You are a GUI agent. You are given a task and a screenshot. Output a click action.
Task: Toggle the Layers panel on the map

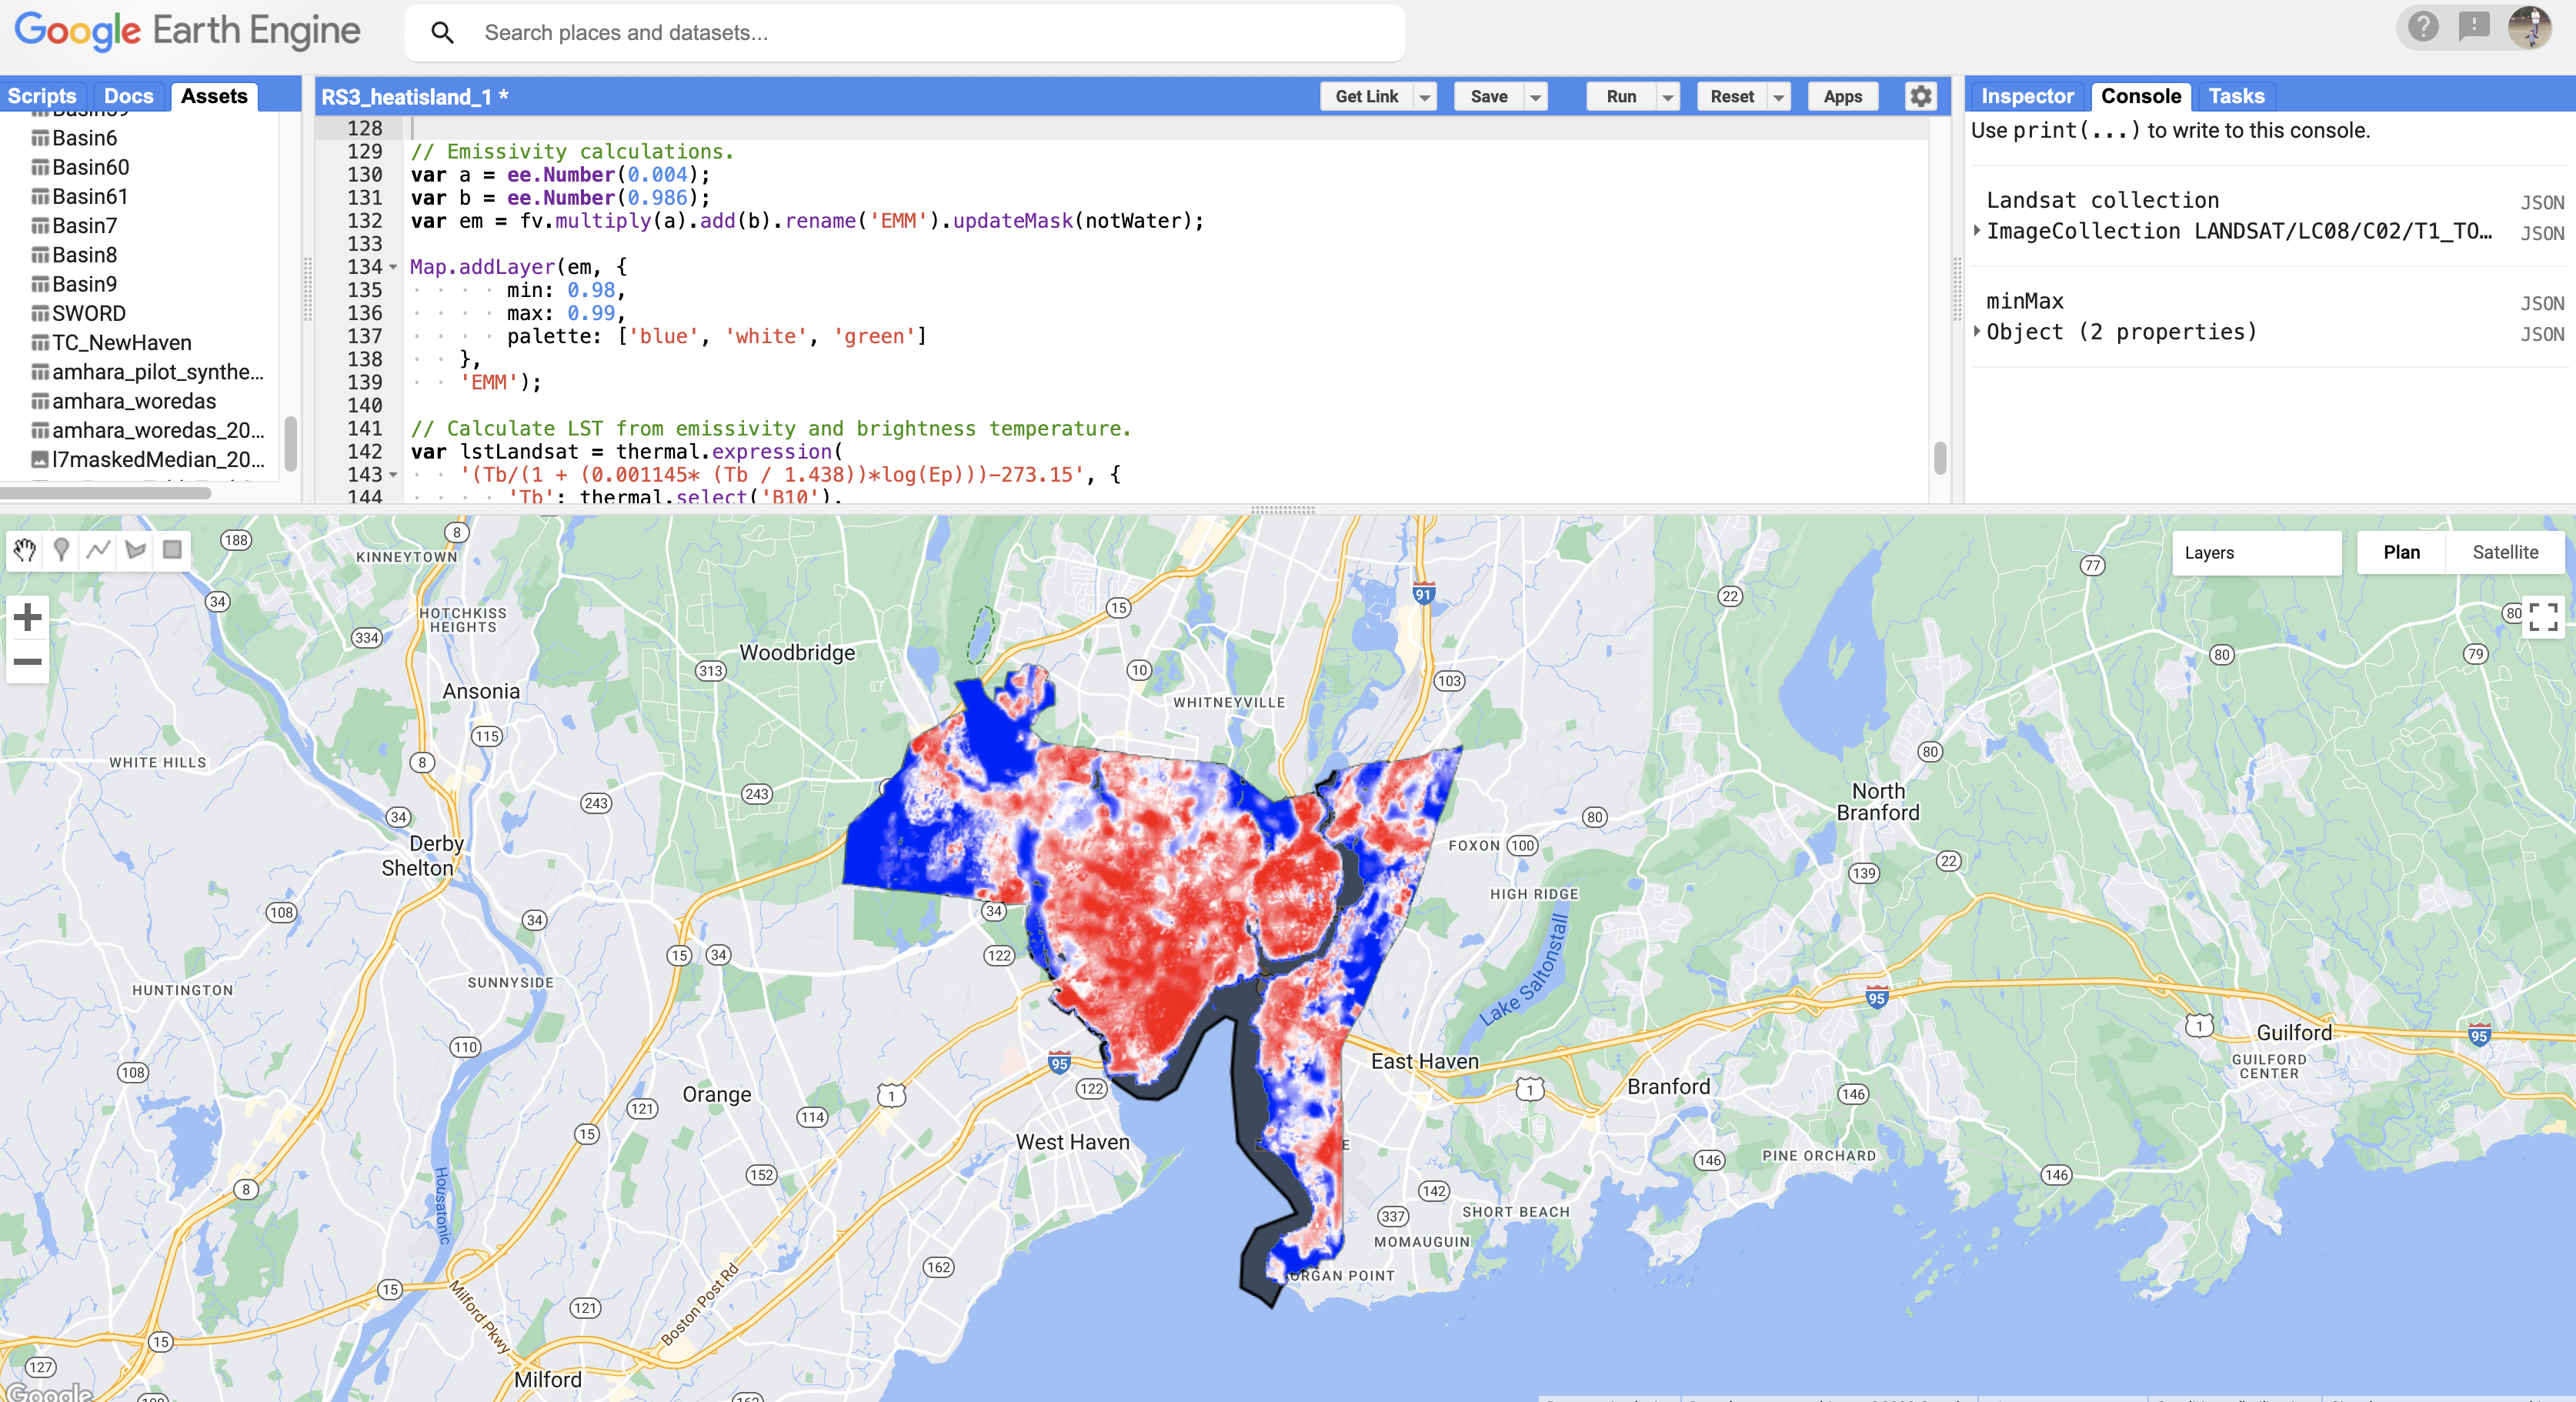point(2256,552)
